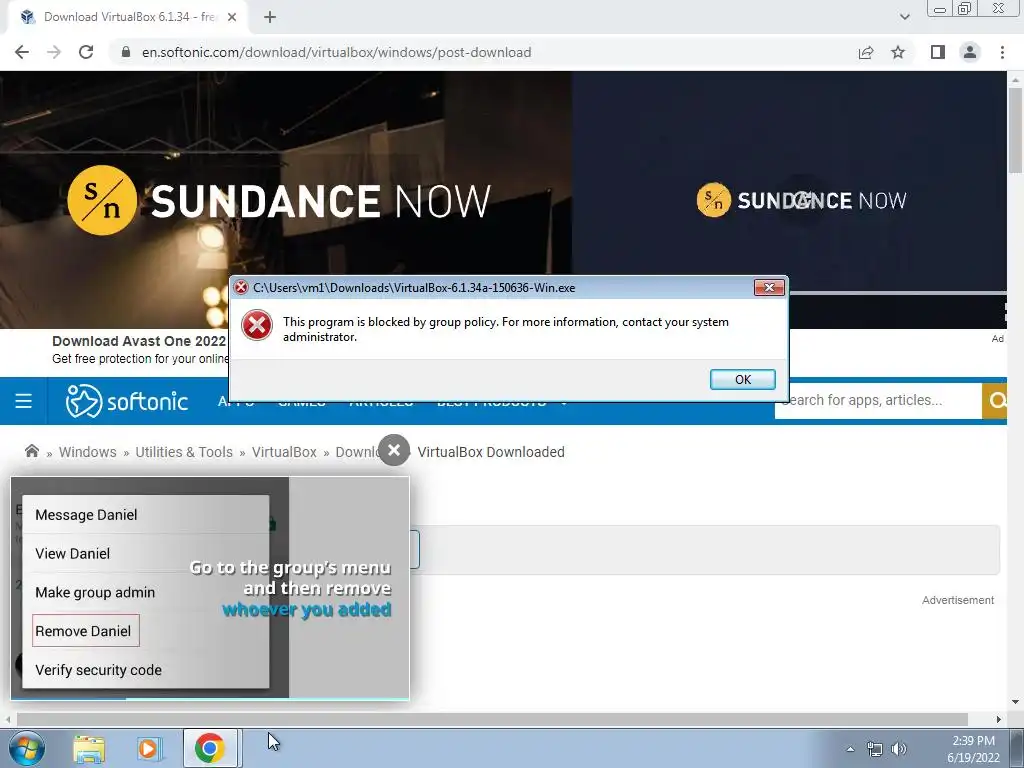Open a new browser tab

coord(270,17)
